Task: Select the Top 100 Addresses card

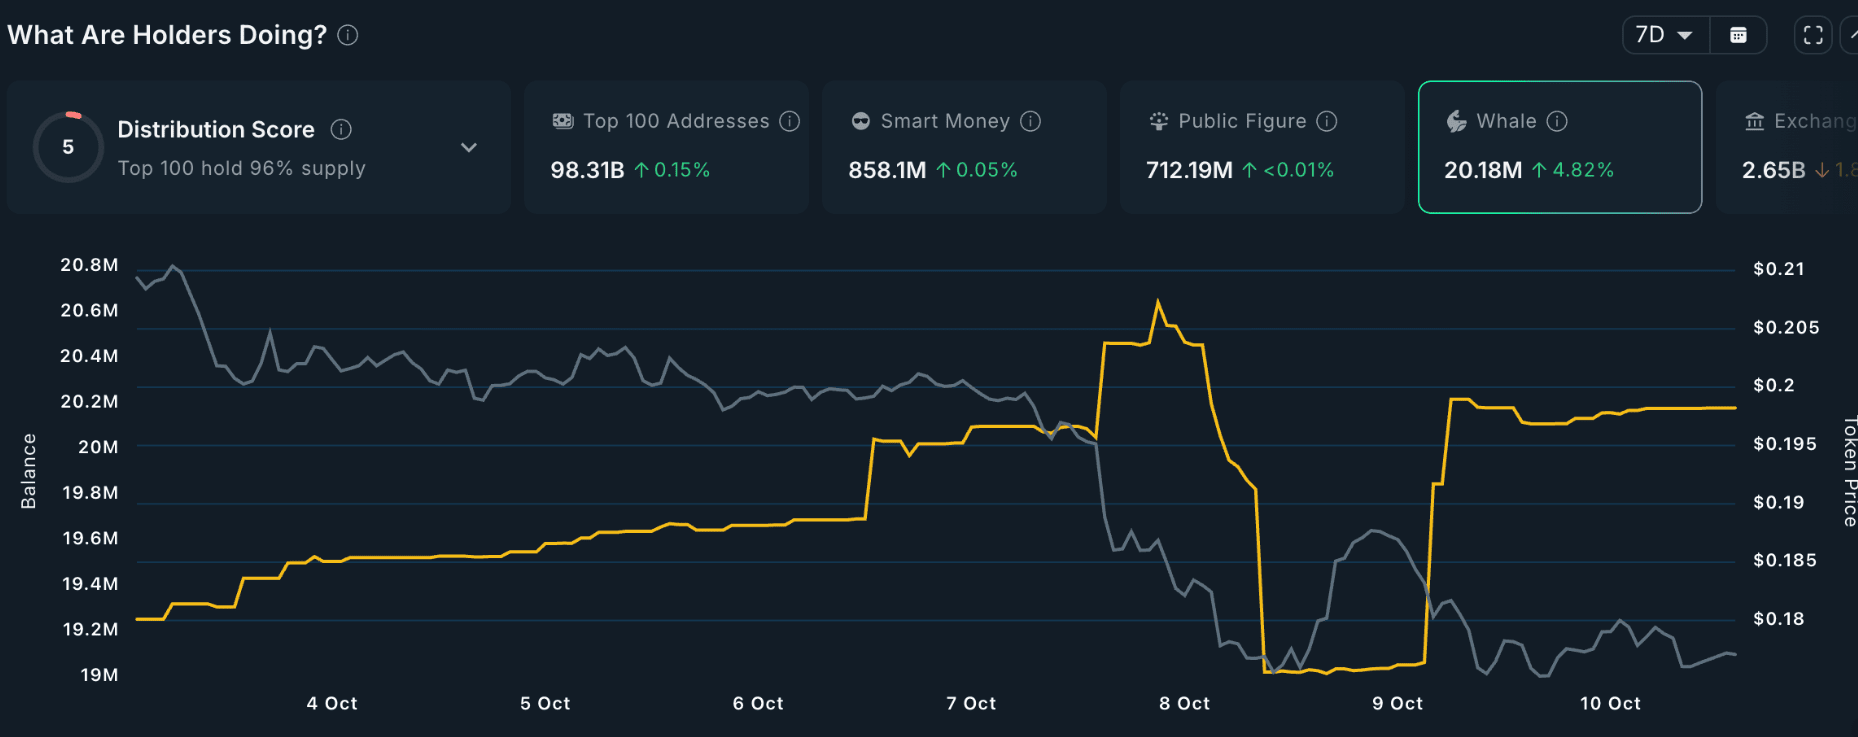Action: pyautogui.click(x=666, y=147)
